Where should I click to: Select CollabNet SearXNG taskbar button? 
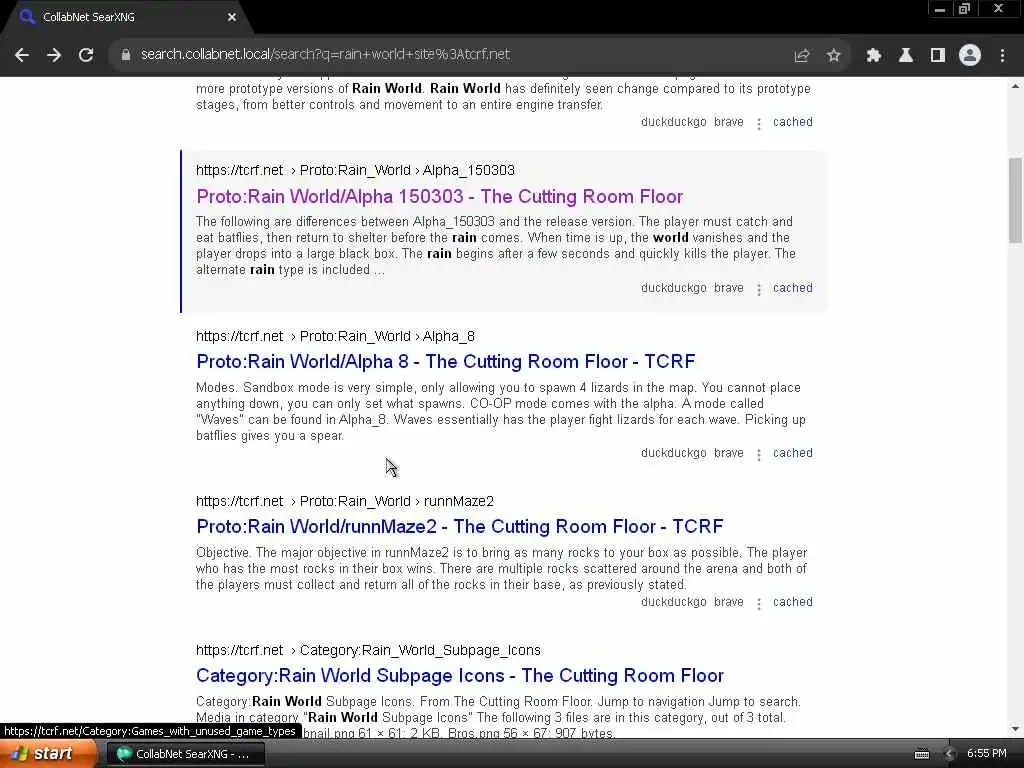coord(185,754)
